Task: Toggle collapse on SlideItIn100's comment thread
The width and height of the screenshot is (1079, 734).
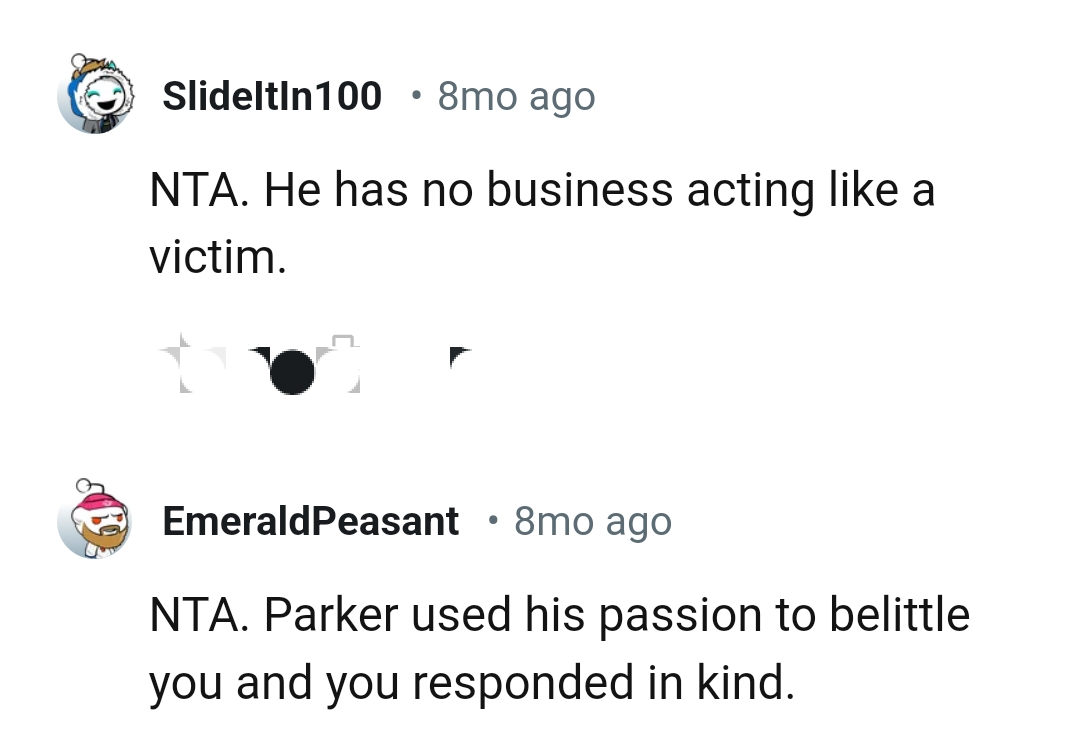Action: coord(95,97)
